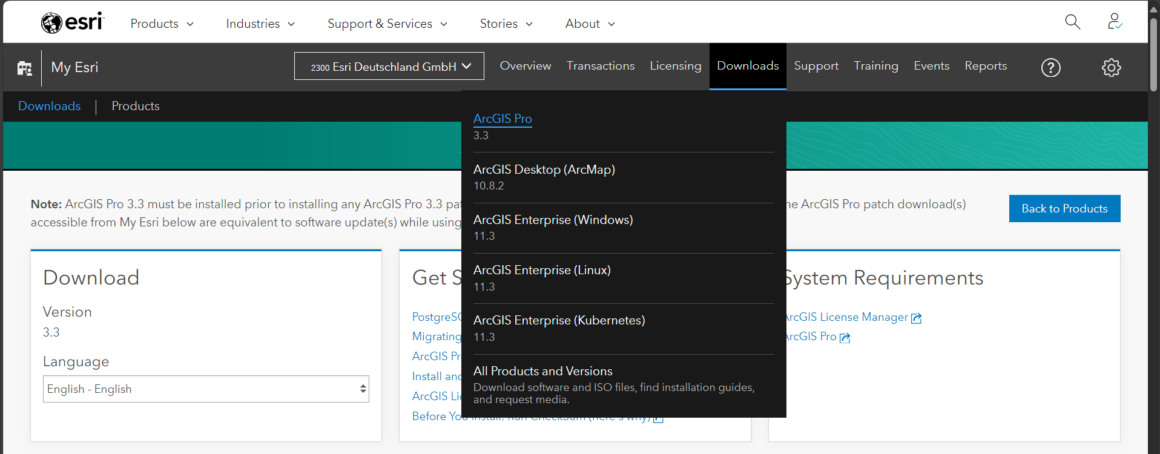This screenshot has height=454, width=1160.
Task: Open the ArcGIS License Manager requirements link
Action: 845,317
